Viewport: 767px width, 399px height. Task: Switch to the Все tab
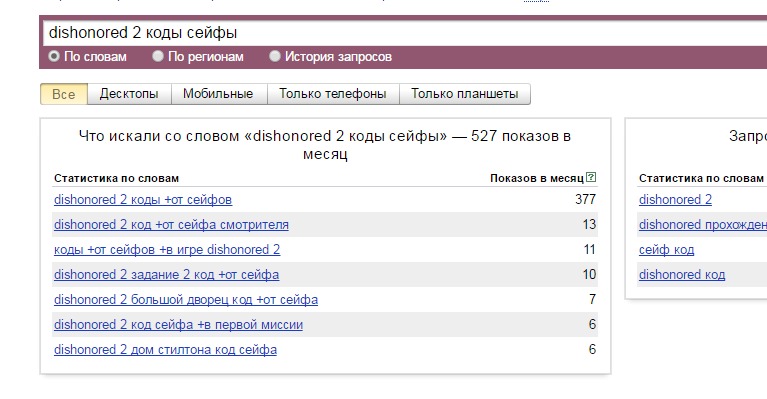pos(64,94)
